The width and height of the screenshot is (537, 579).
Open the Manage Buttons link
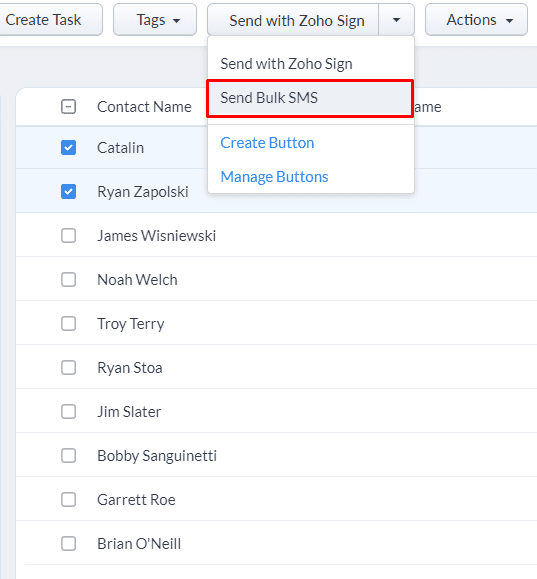tap(274, 177)
